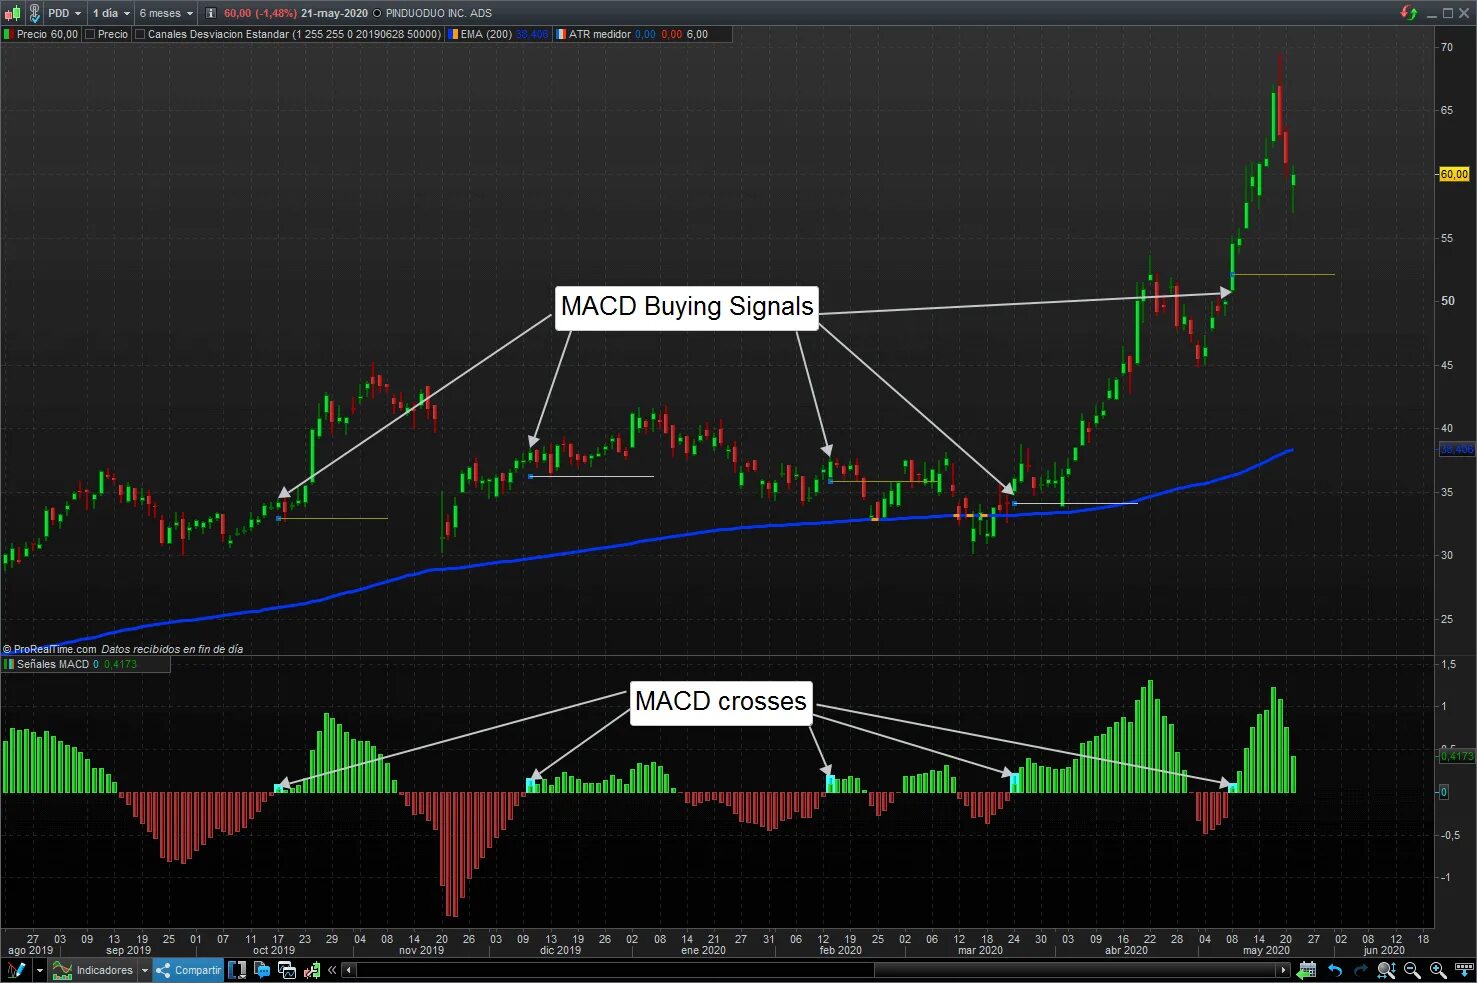The image size is (1477, 983).
Task: Click the auto-fit zoom magnifier icon
Action: [1386, 970]
